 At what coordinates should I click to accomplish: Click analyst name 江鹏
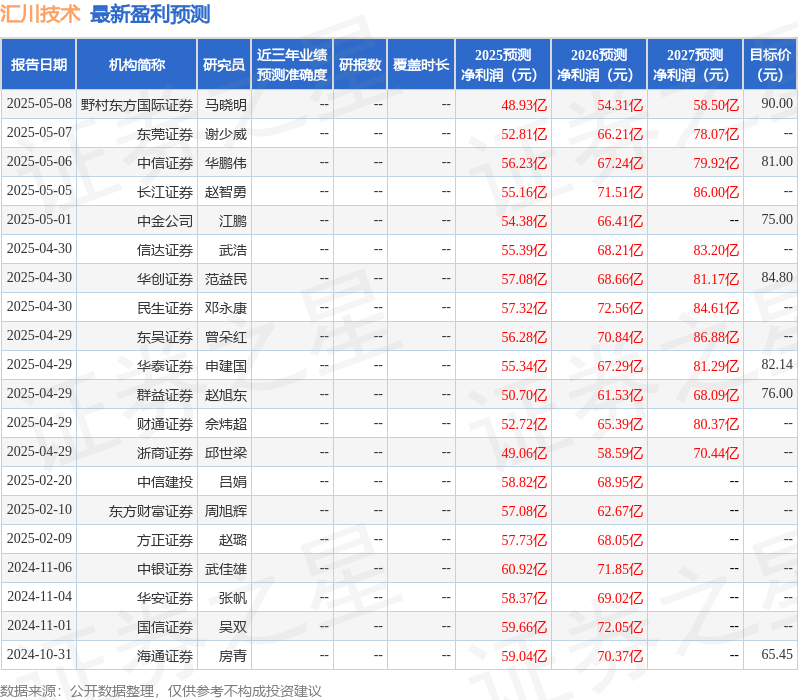tap(233, 221)
